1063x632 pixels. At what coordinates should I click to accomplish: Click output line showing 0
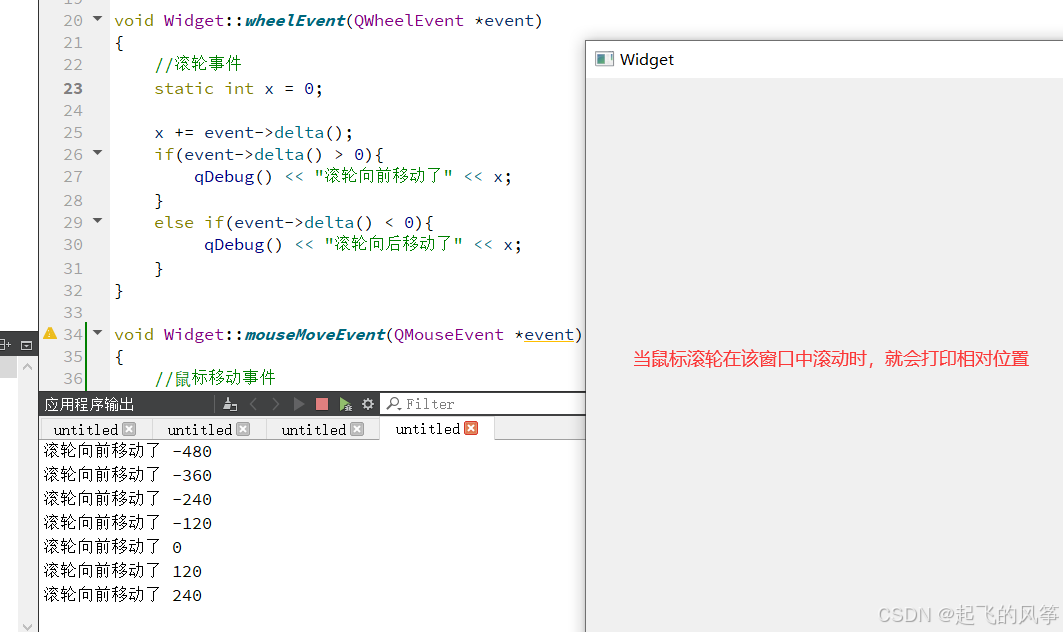pos(113,547)
